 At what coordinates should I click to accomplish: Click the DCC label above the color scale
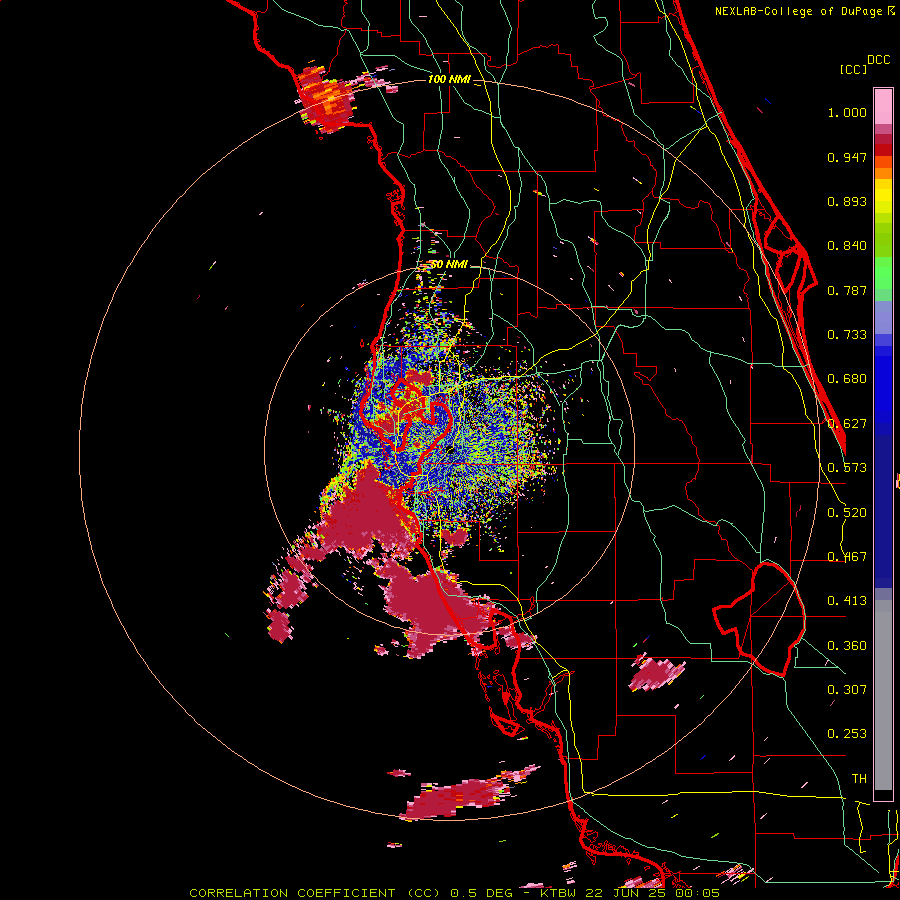[x=878, y=60]
